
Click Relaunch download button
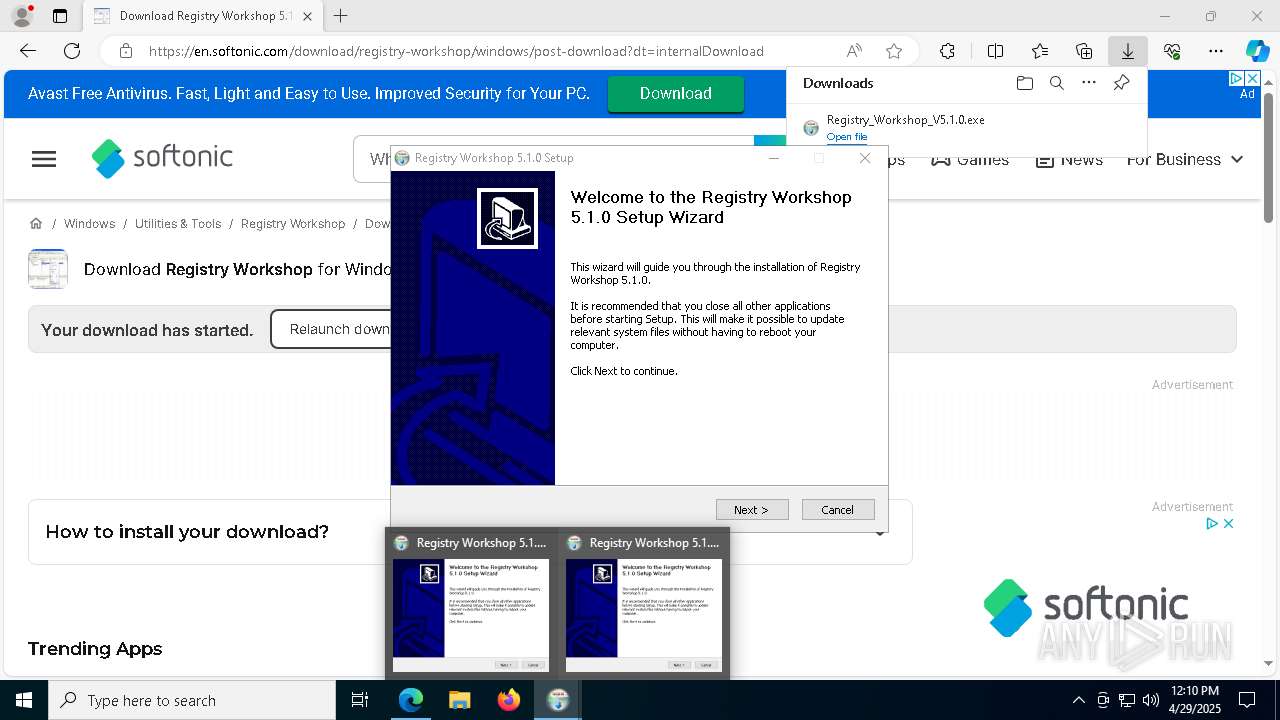pyautogui.click(x=332, y=329)
